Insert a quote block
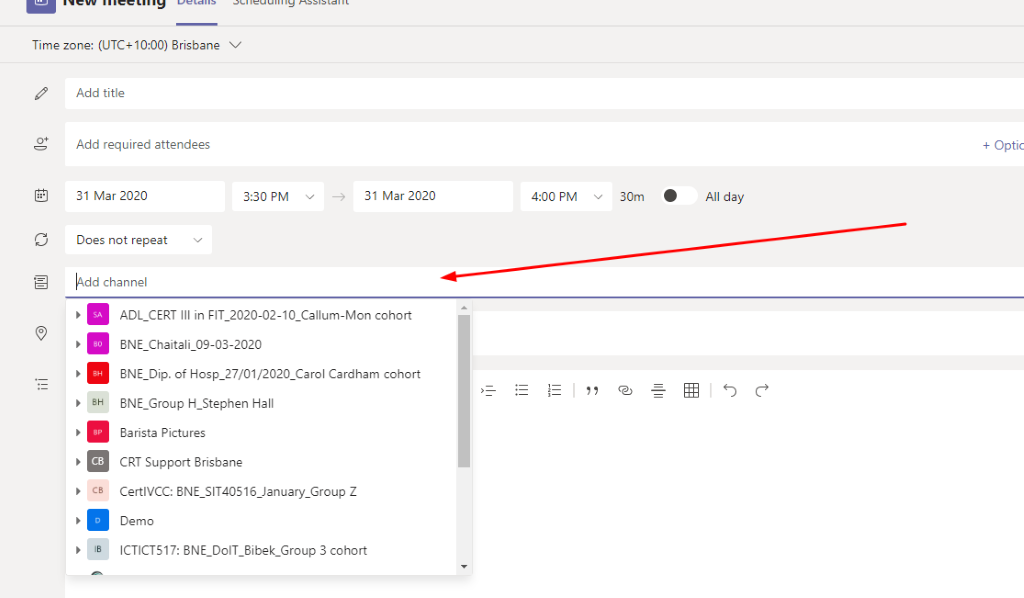This screenshot has width=1024, height=598. (592, 390)
